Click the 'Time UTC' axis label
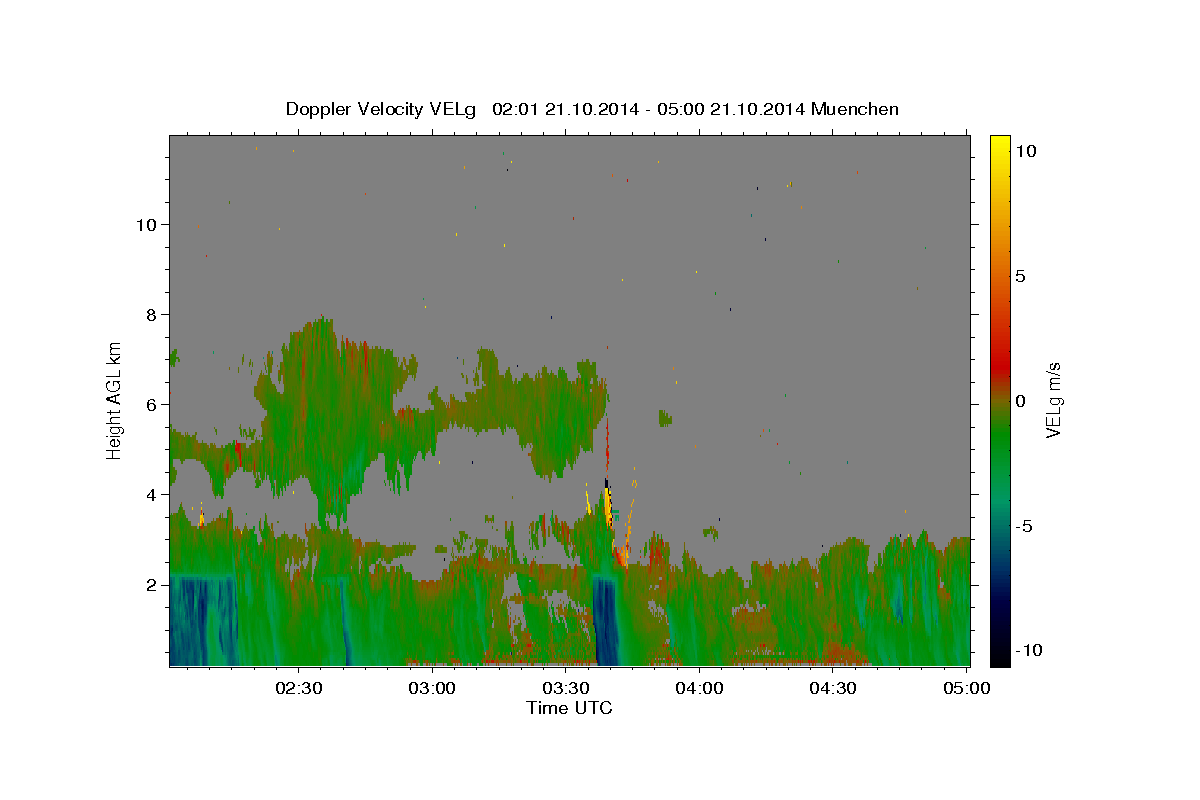 coord(569,708)
